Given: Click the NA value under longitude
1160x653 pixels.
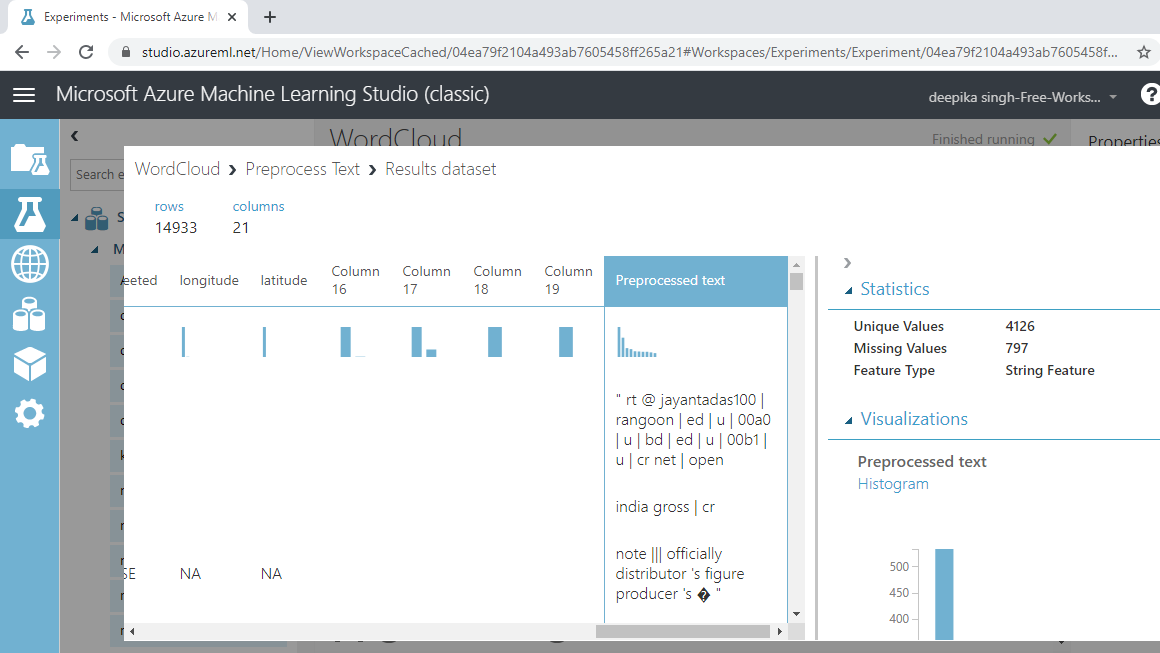Looking at the screenshot, I should click(x=190, y=574).
